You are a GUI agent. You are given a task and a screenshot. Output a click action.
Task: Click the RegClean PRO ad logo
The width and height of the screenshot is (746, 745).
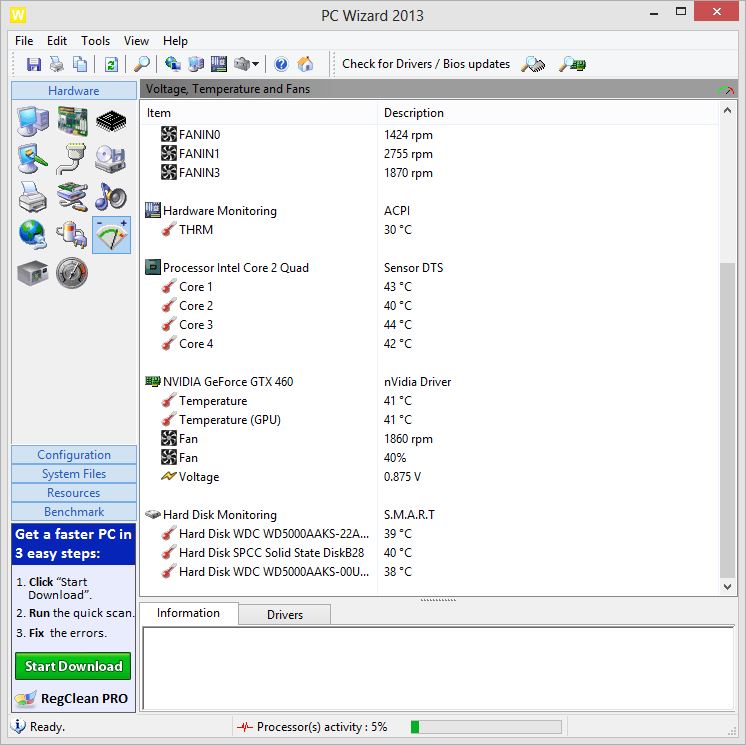tap(72, 698)
